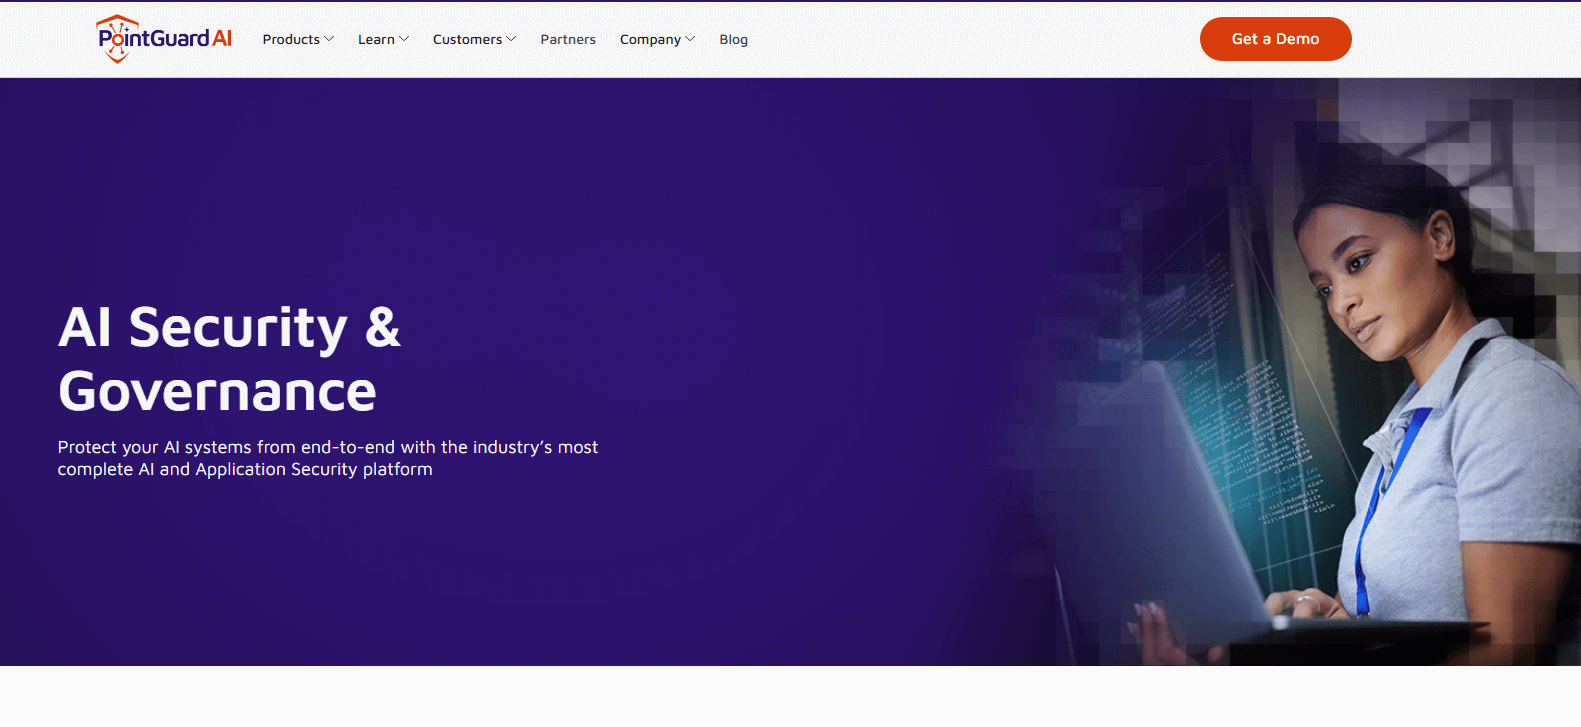Image resolution: width=1581 pixels, height=727 pixels.
Task: Open the Products menu
Action: click(x=291, y=40)
